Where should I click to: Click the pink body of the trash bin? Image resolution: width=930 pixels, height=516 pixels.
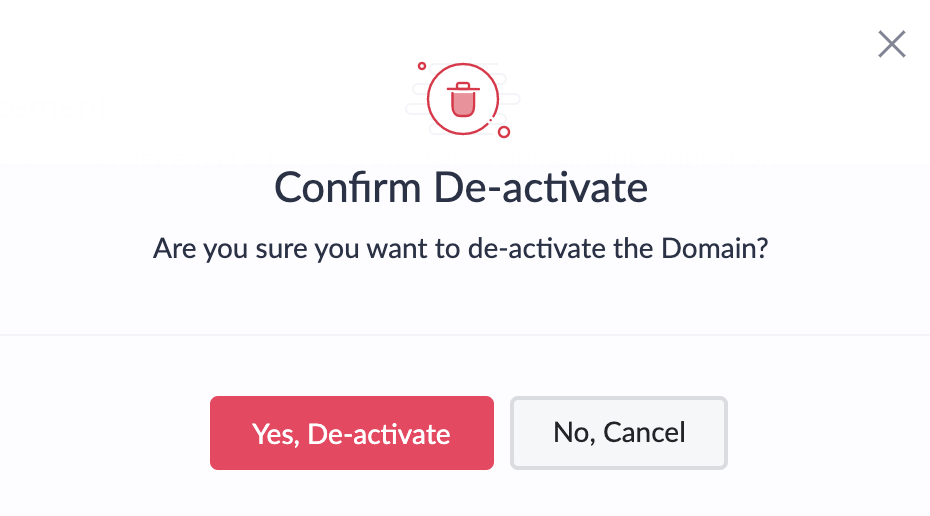pos(463,104)
